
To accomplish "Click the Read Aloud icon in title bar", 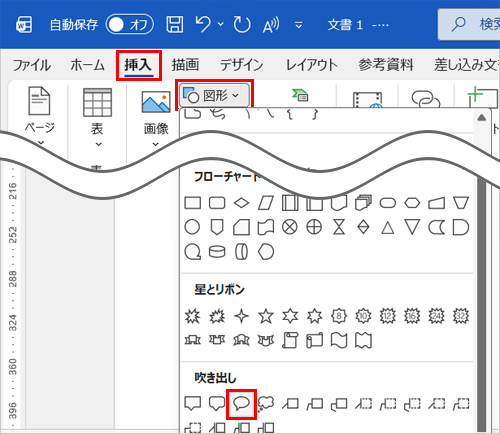I will tap(271, 25).
